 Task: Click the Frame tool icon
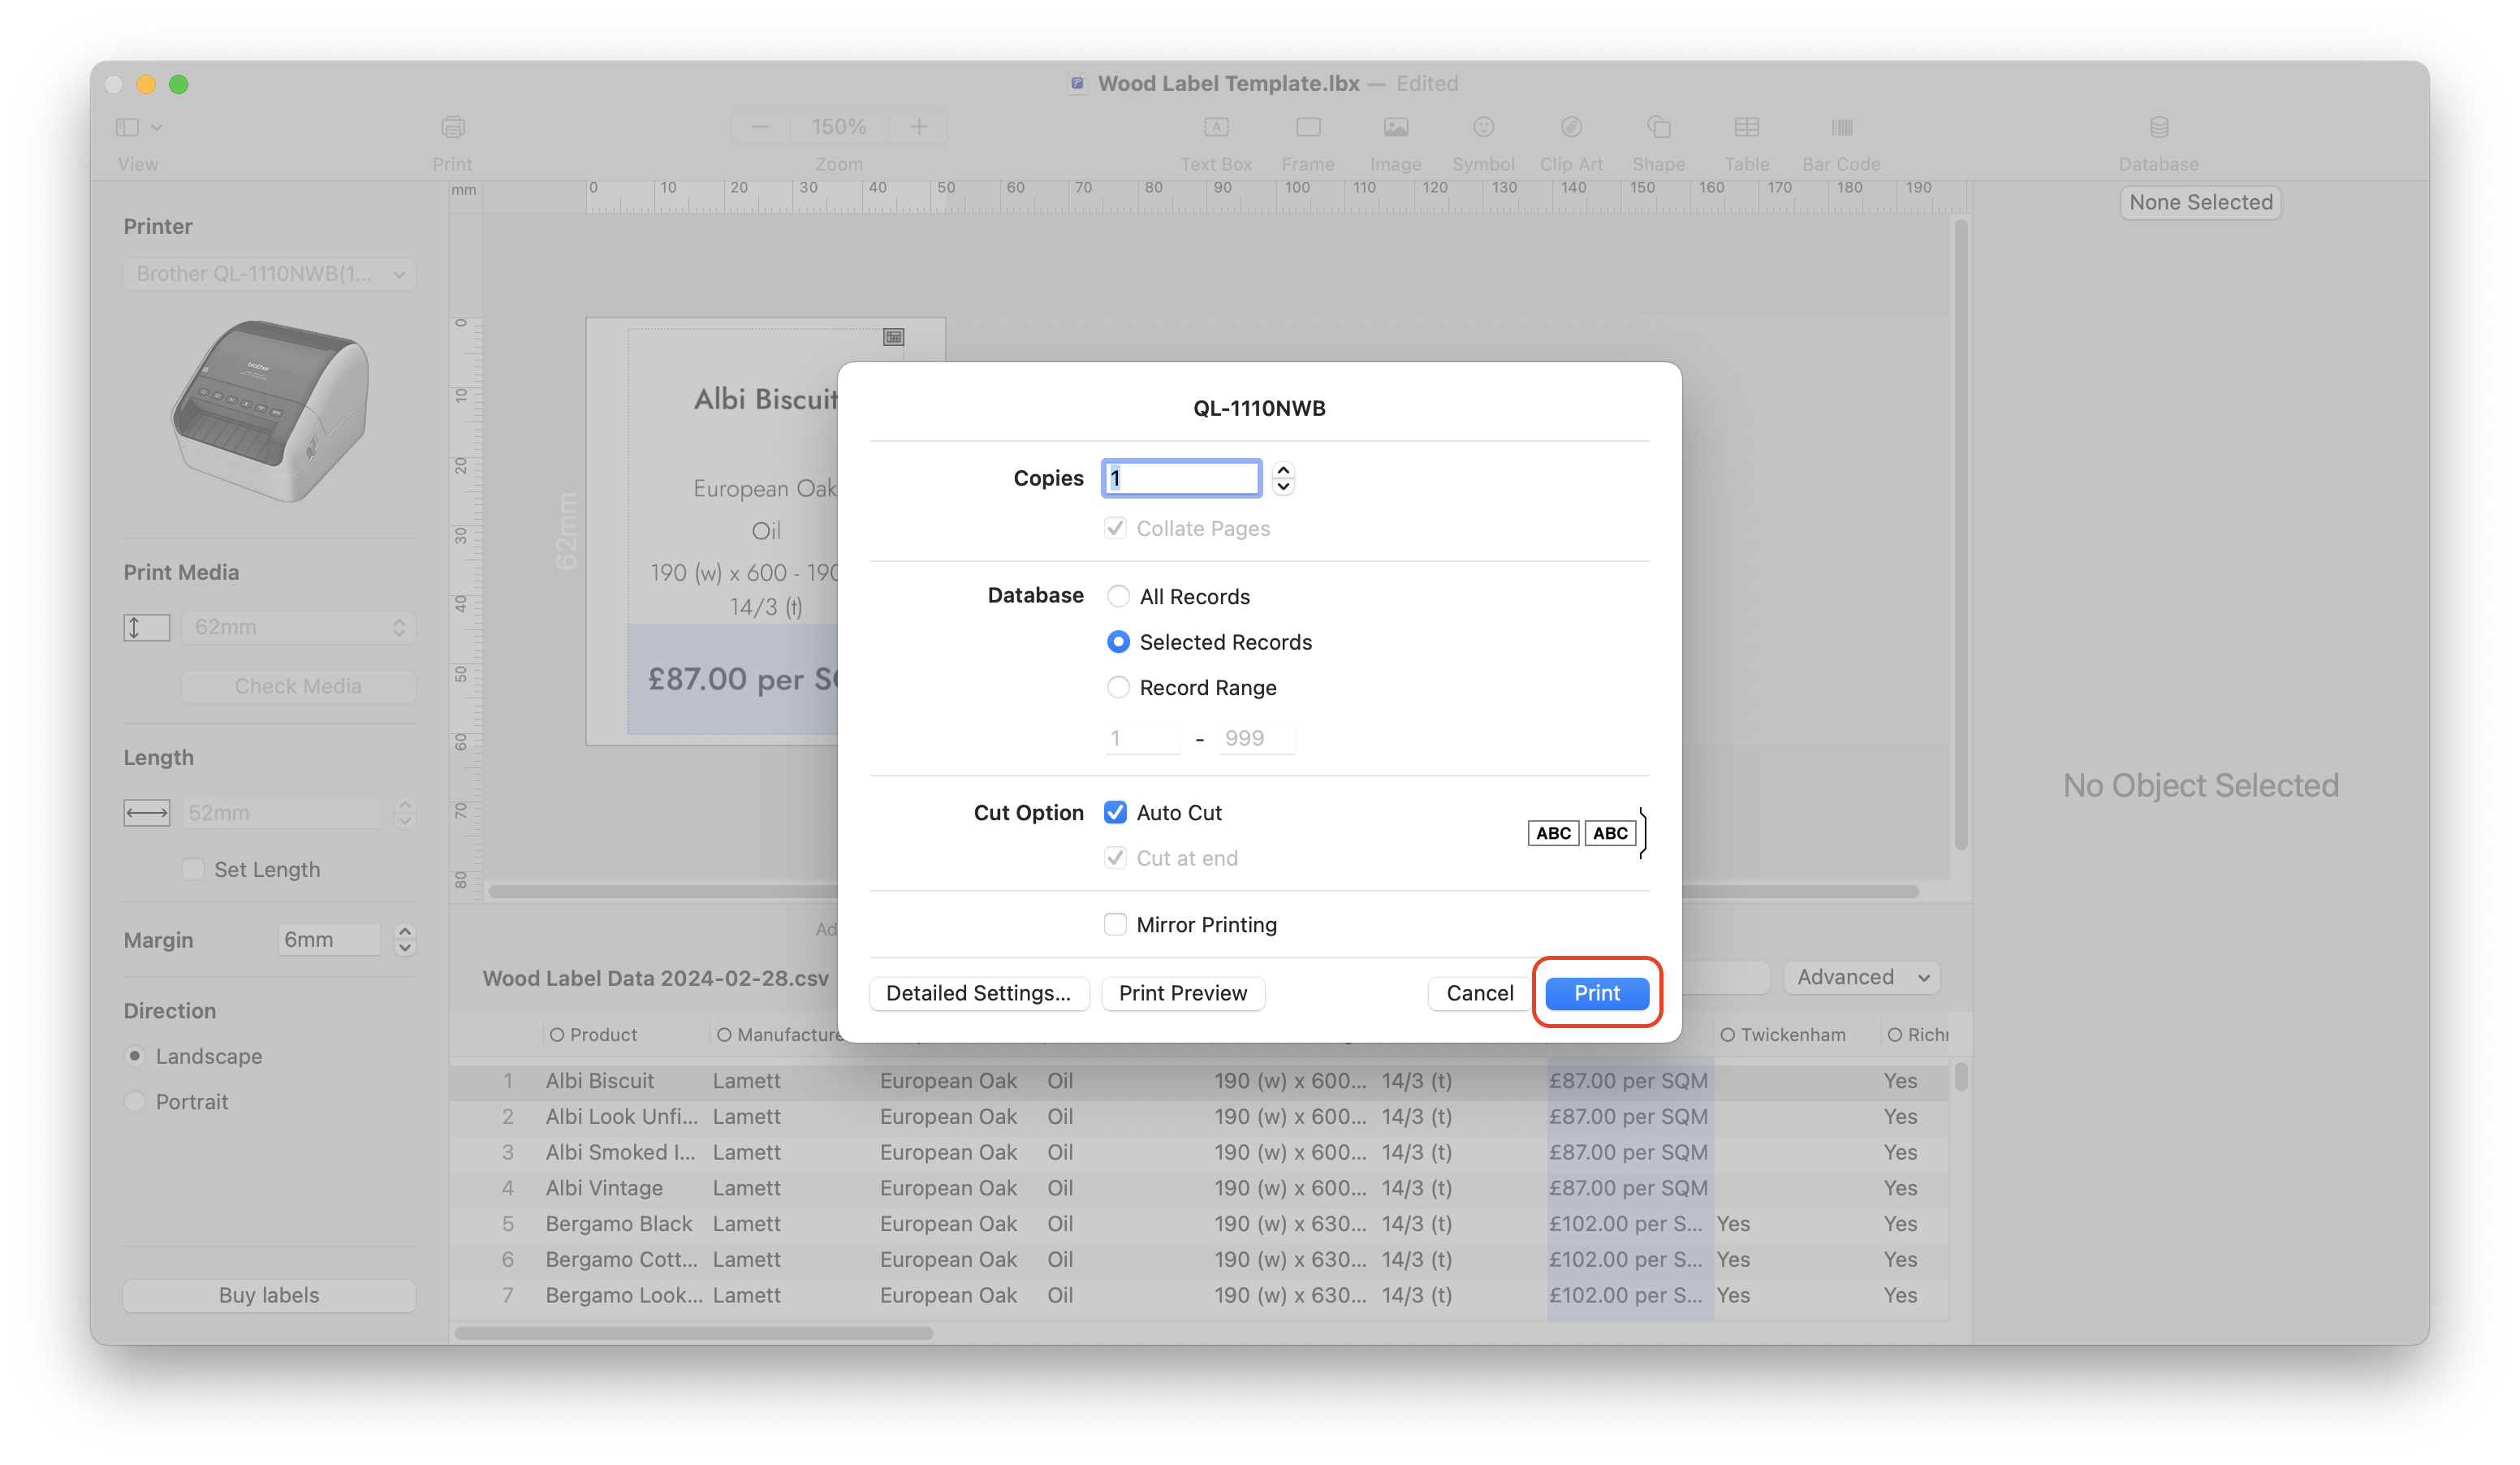pyautogui.click(x=1307, y=128)
